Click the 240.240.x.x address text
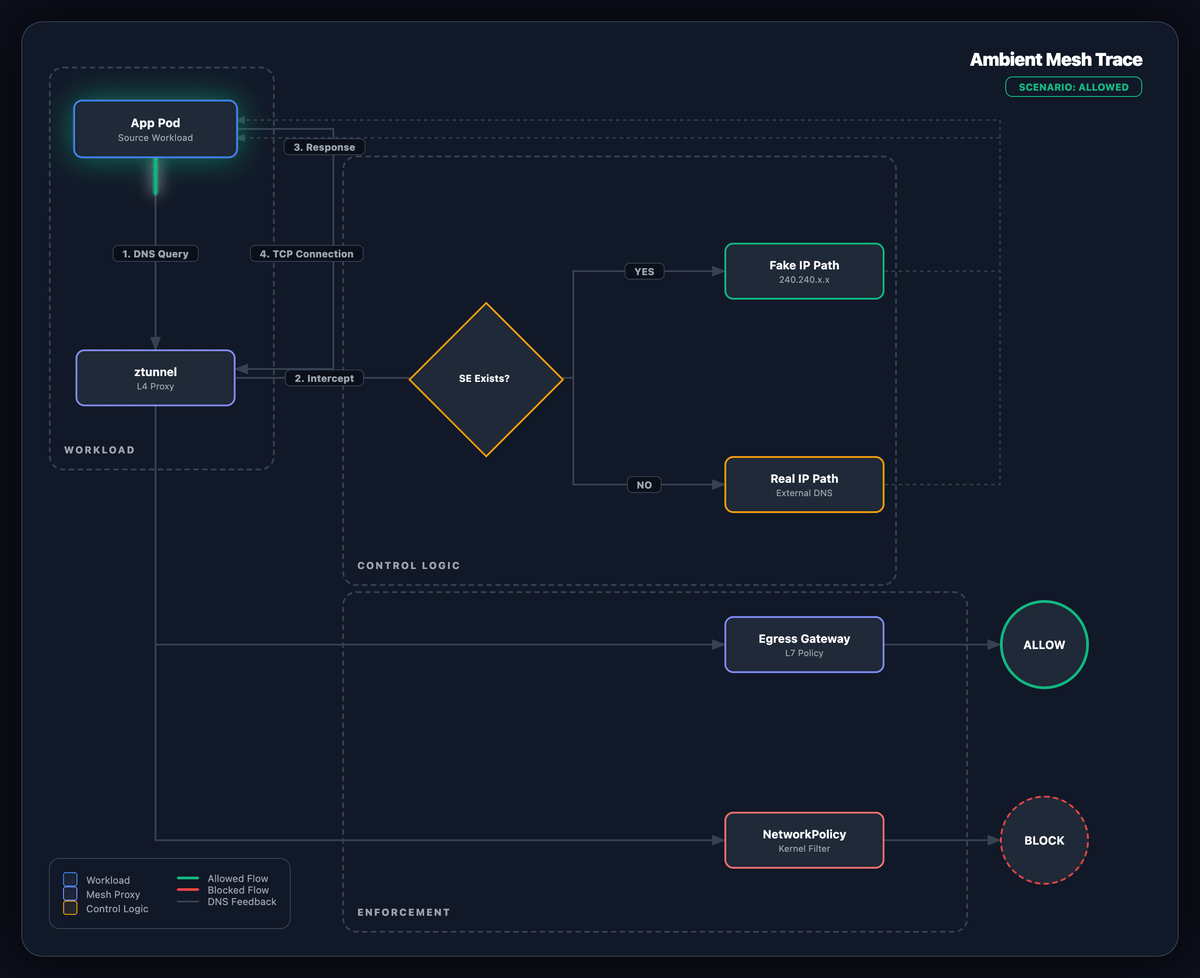1200x978 pixels. 804,280
